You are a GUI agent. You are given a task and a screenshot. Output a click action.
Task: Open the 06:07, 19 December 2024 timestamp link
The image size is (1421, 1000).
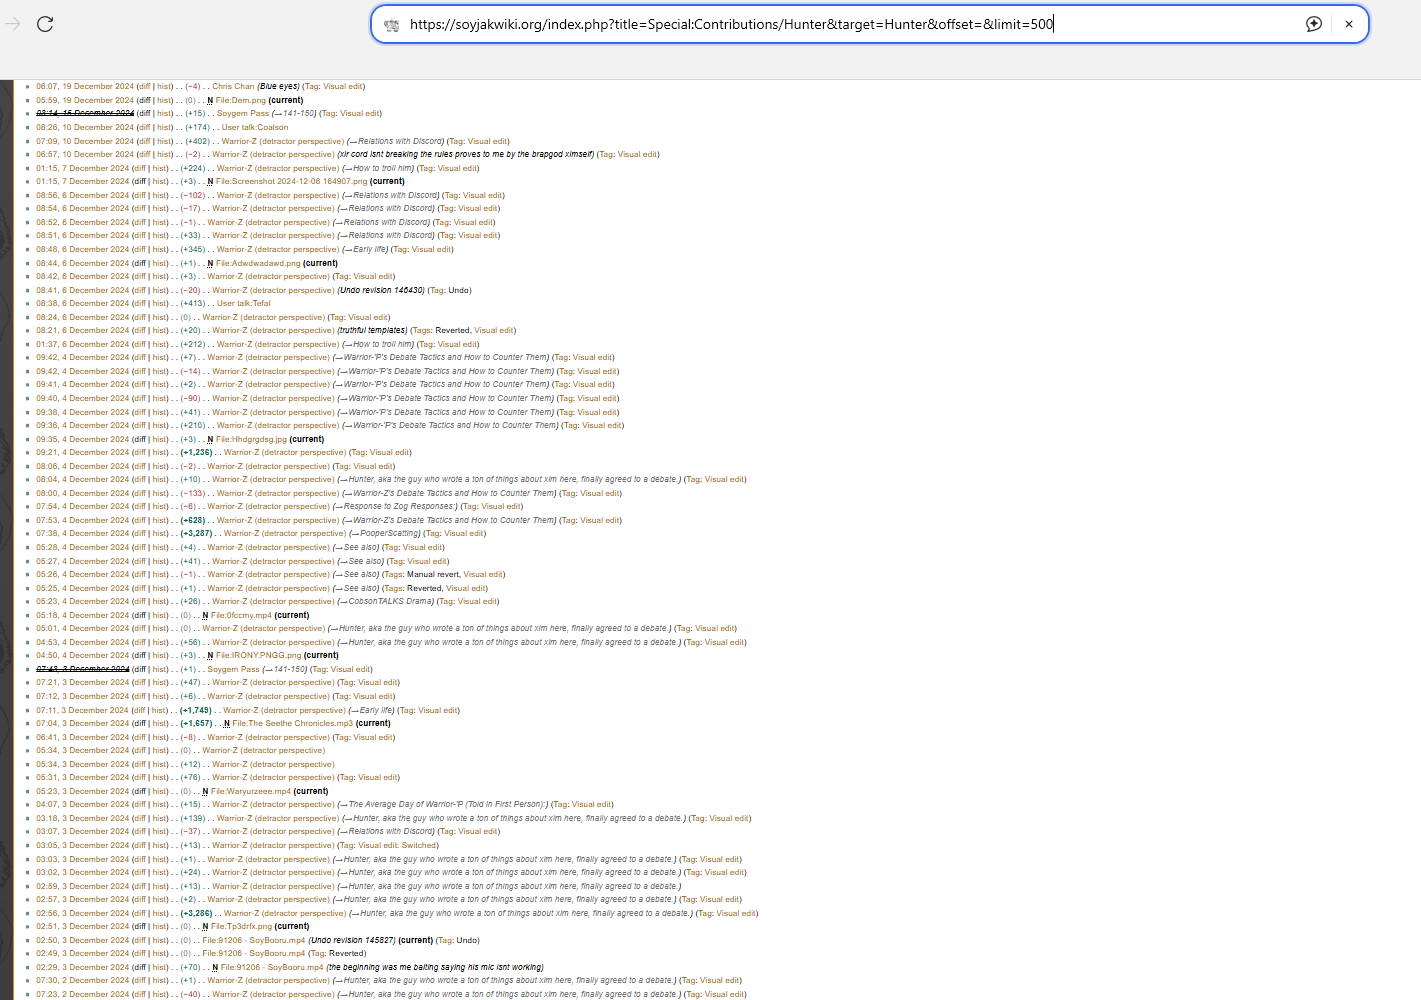(x=85, y=87)
